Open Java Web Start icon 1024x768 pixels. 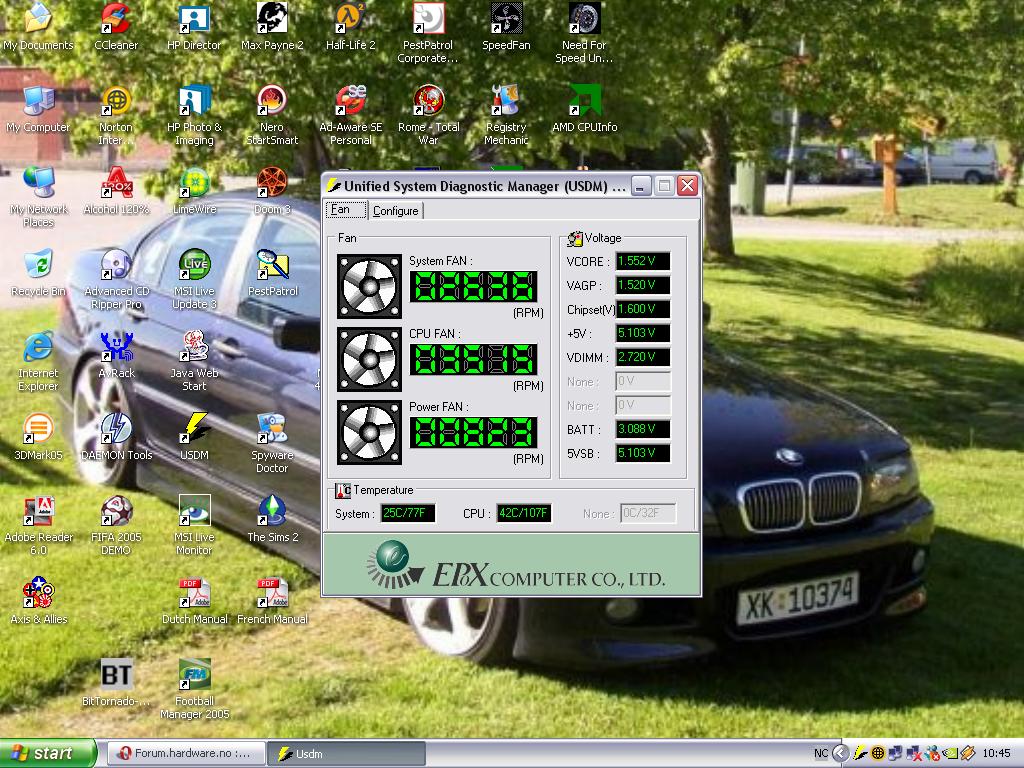(x=194, y=360)
